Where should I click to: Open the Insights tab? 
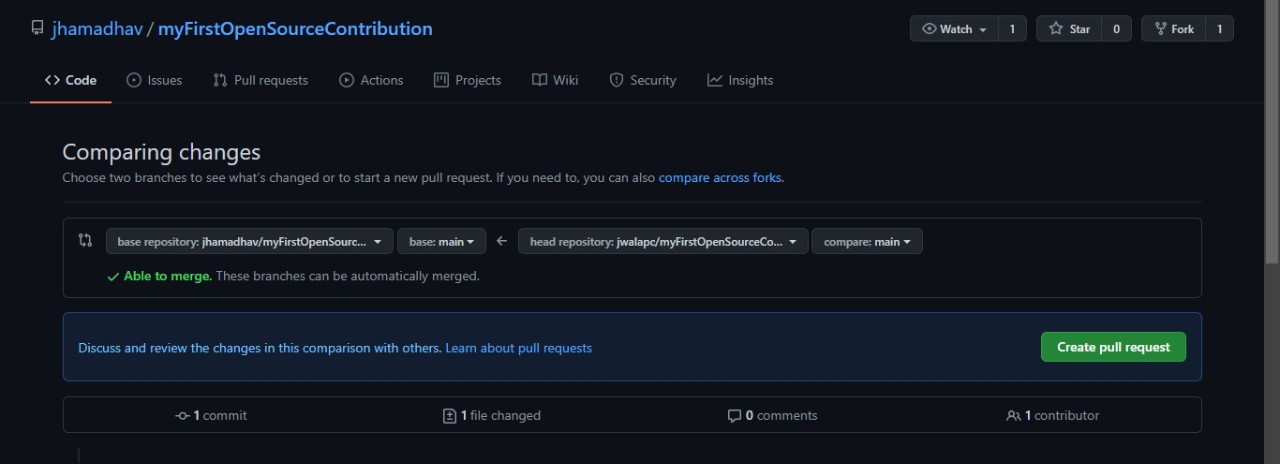tap(740, 80)
